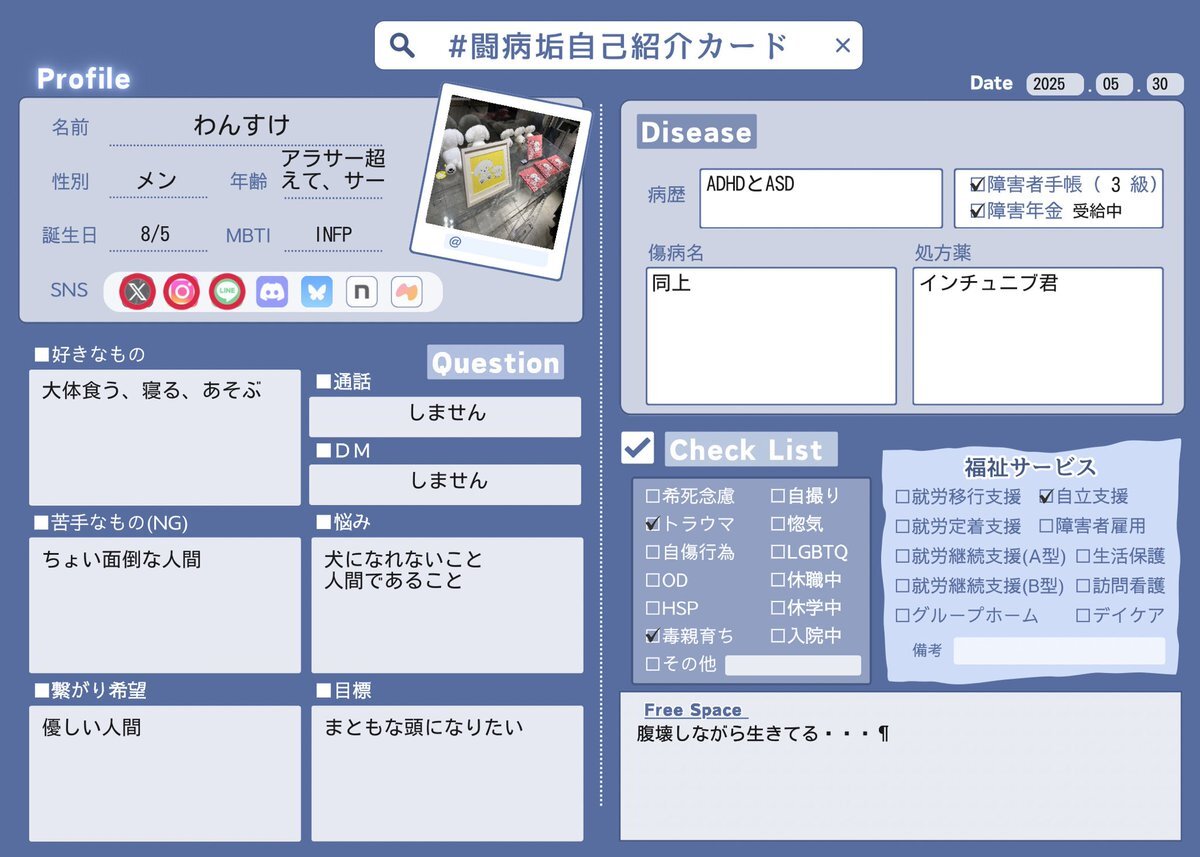
Task: Click the 目標 box まともな頭になりたい
Action: pyautogui.click(x=447, y=773)
